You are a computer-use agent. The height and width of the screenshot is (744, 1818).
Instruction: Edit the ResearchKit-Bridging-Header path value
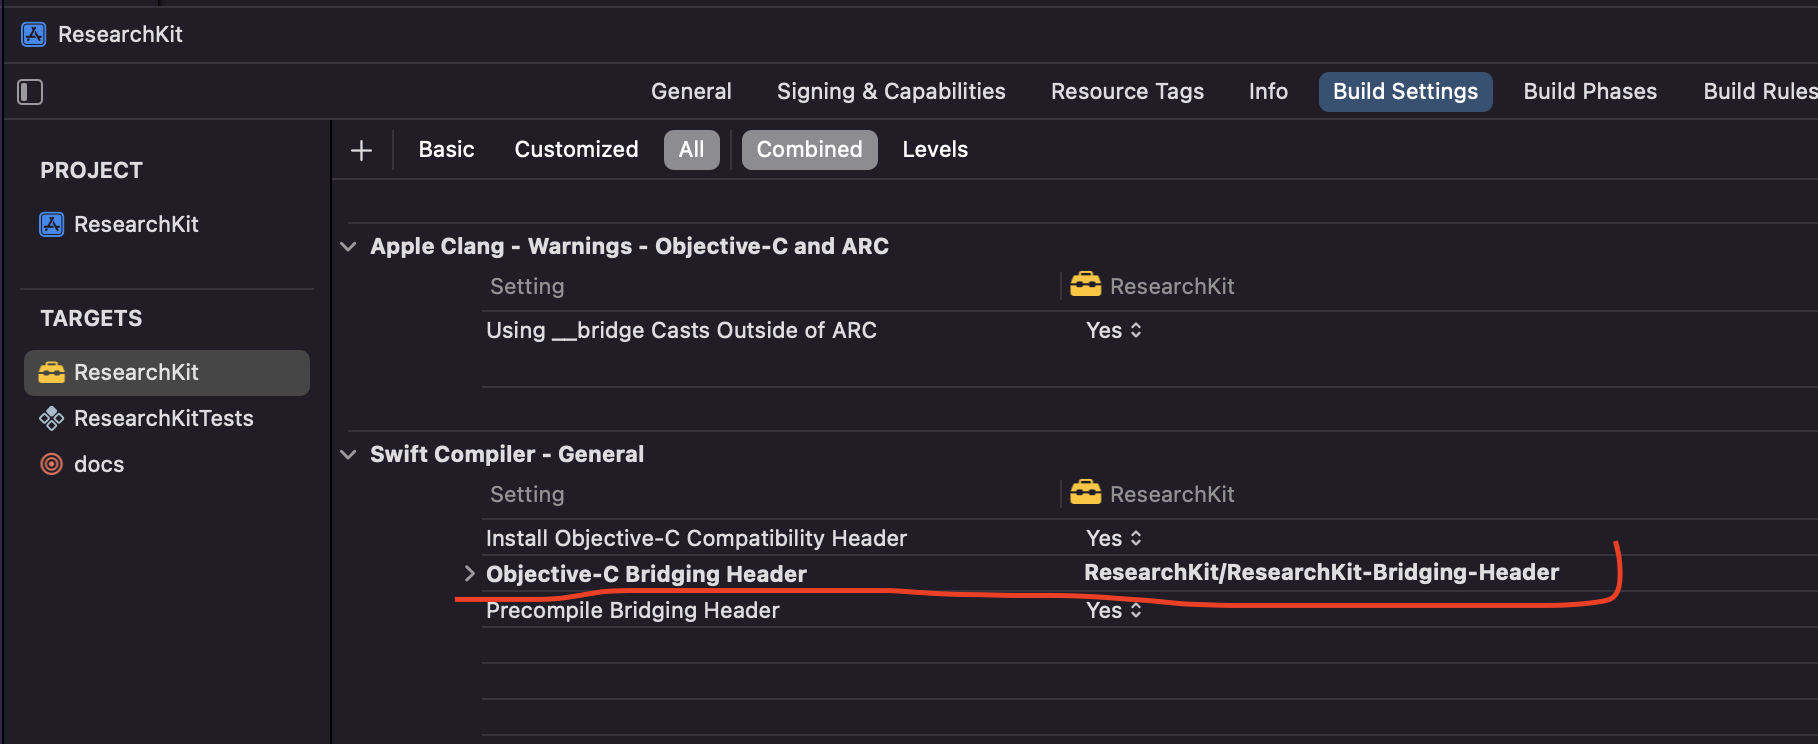(x=1321, y=573)
